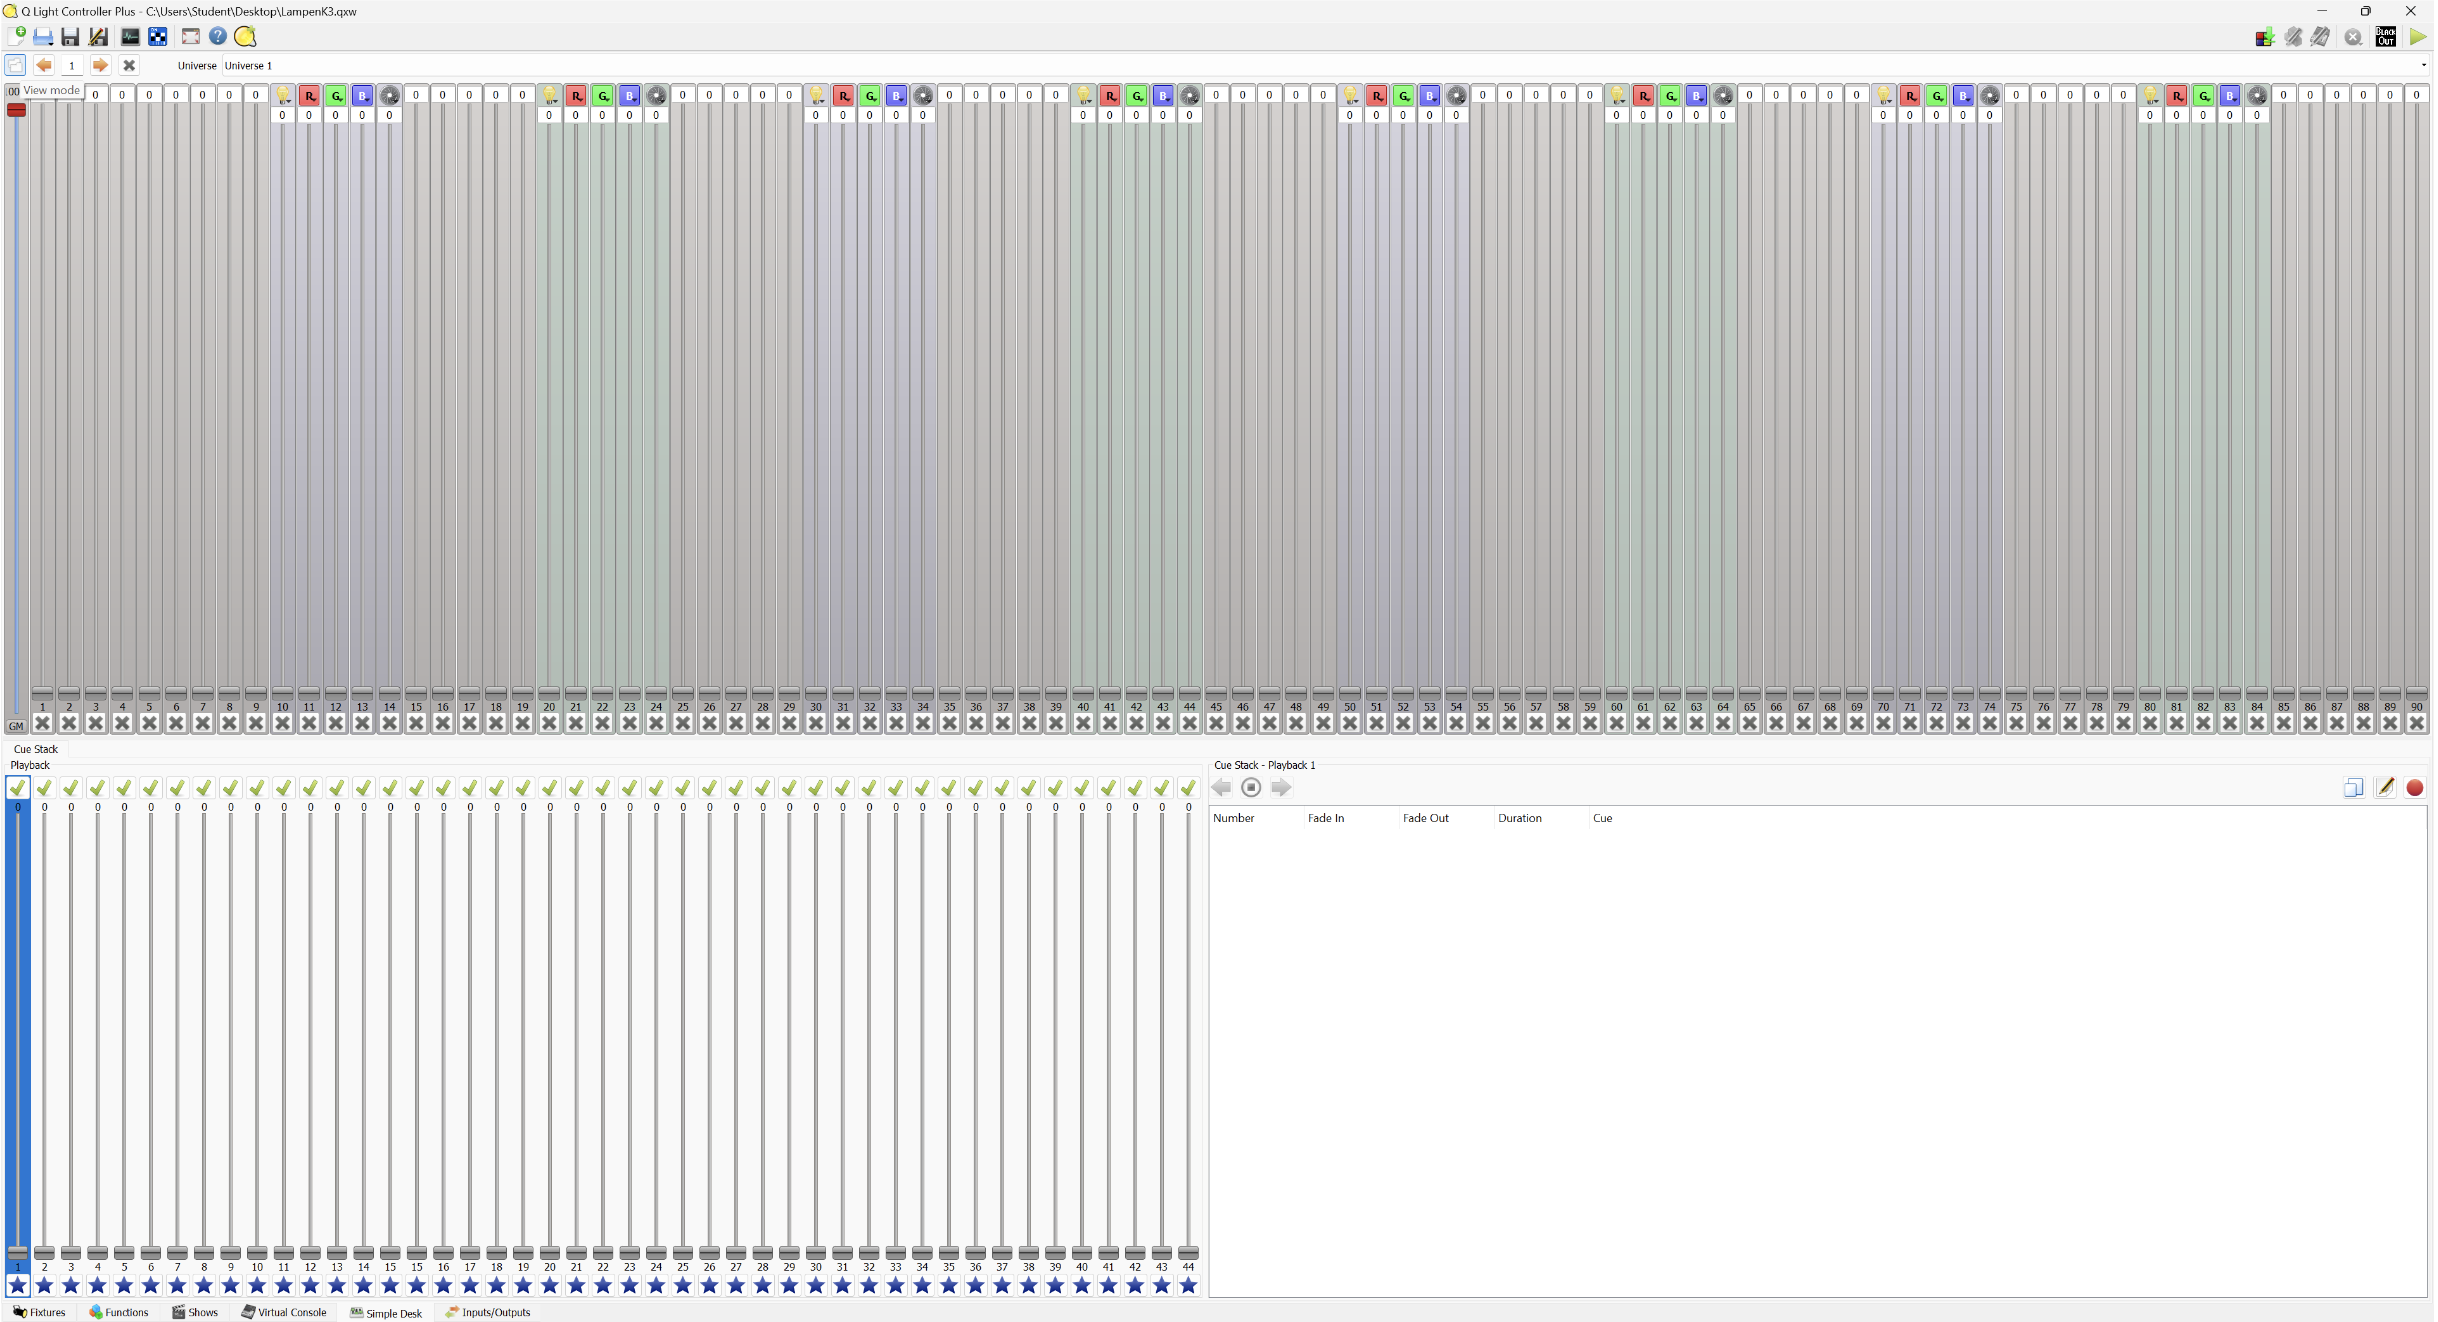Reset channel 45 with X button
The width and height of the screenshot is (2438, 1322).
(1216, 723)
